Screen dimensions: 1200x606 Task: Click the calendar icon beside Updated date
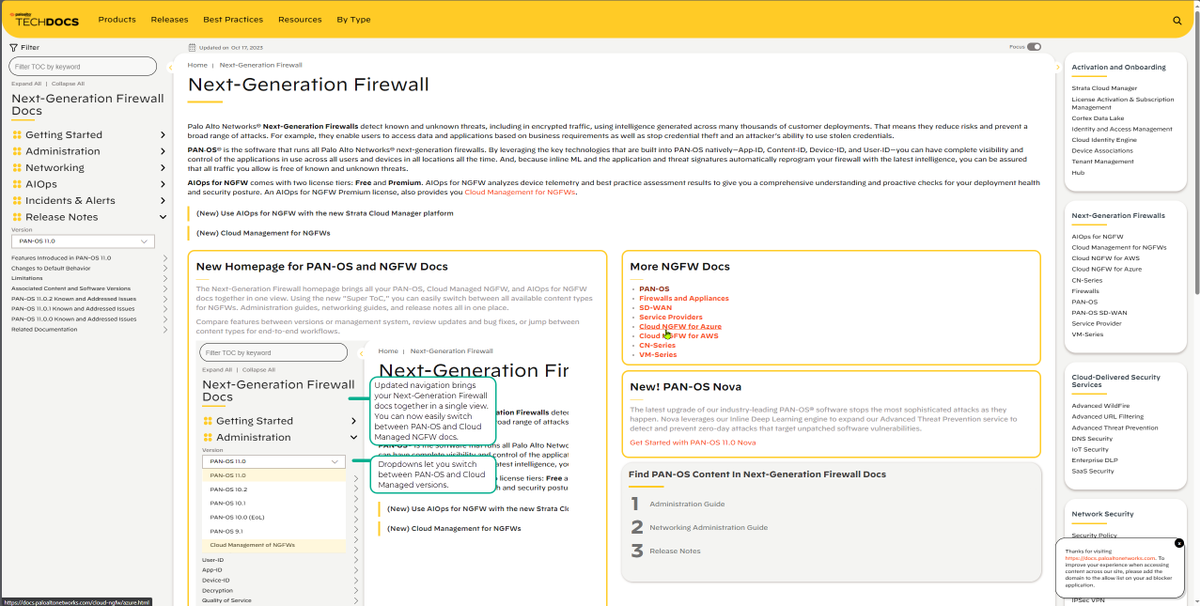[x=192, y=47]
